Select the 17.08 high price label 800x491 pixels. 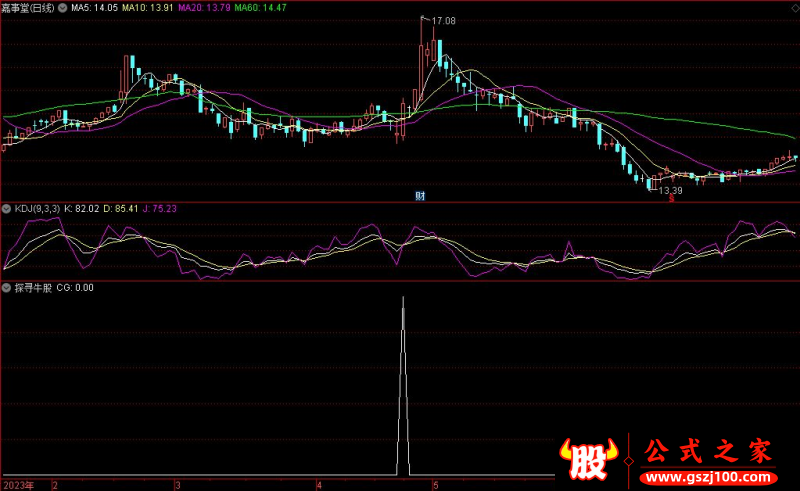coord(443,20)
